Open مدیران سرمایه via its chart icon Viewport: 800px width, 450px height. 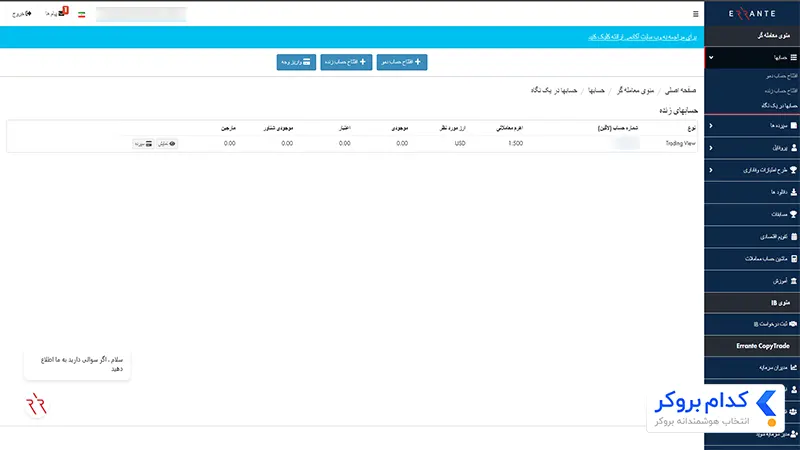(793, 367)
